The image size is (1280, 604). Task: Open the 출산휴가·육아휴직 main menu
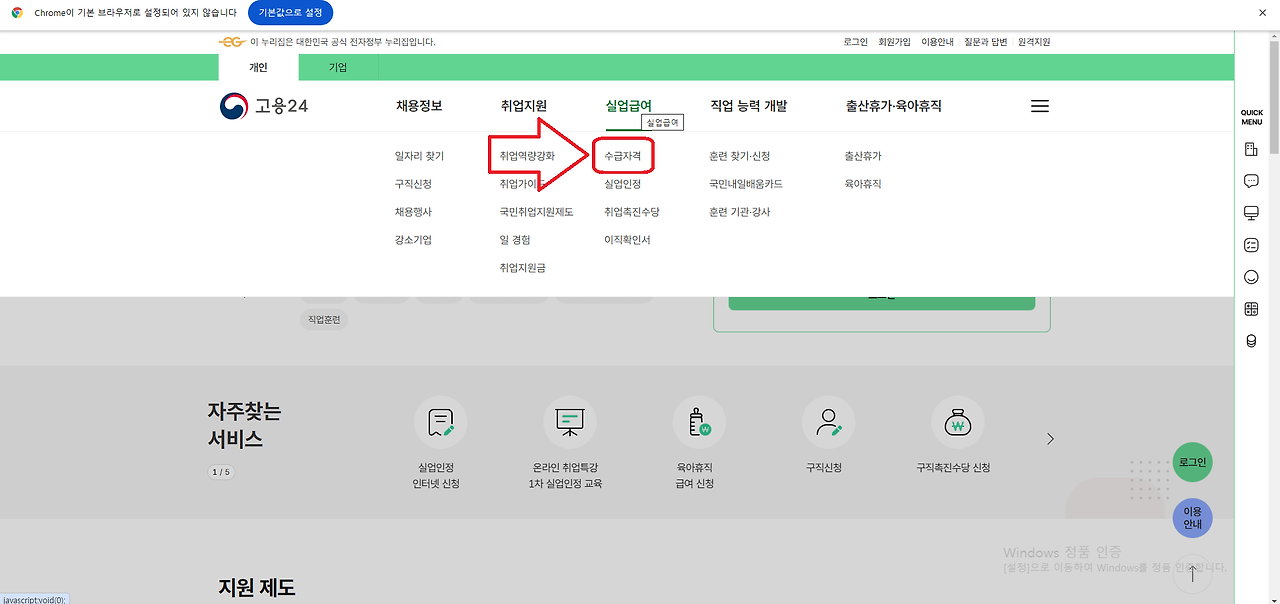tap(893, 106)
